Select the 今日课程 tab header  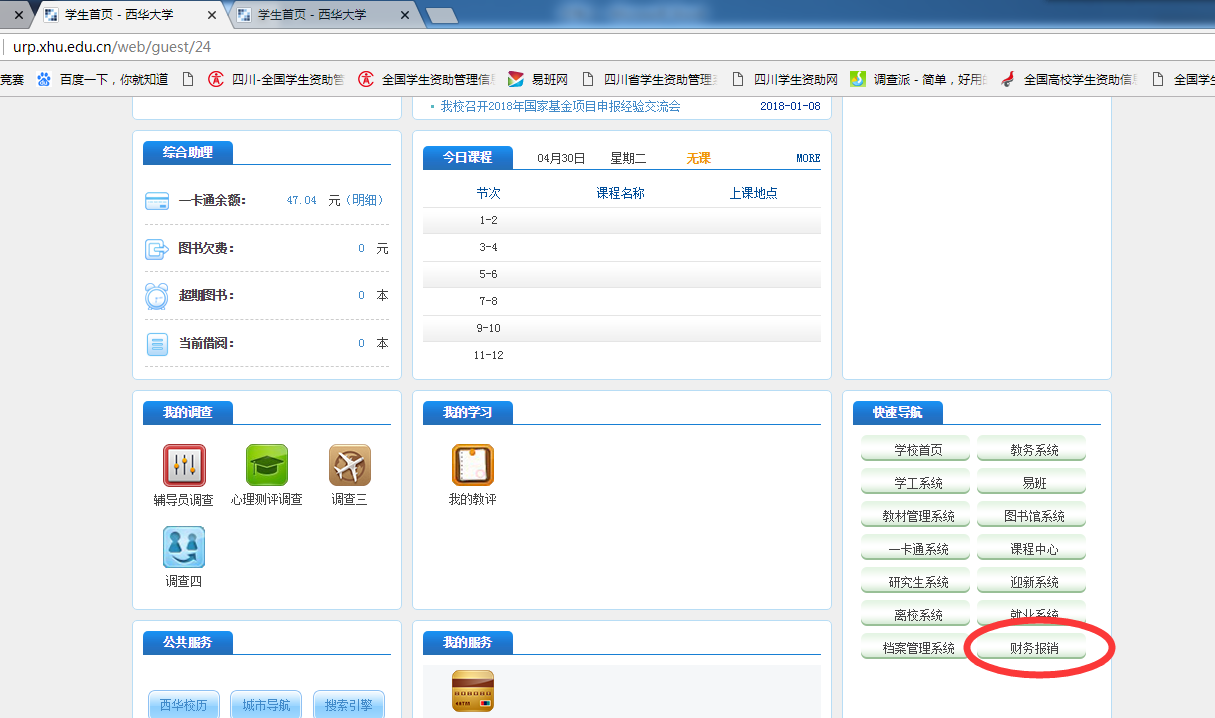pyautogui.click(x=467, y=158)
